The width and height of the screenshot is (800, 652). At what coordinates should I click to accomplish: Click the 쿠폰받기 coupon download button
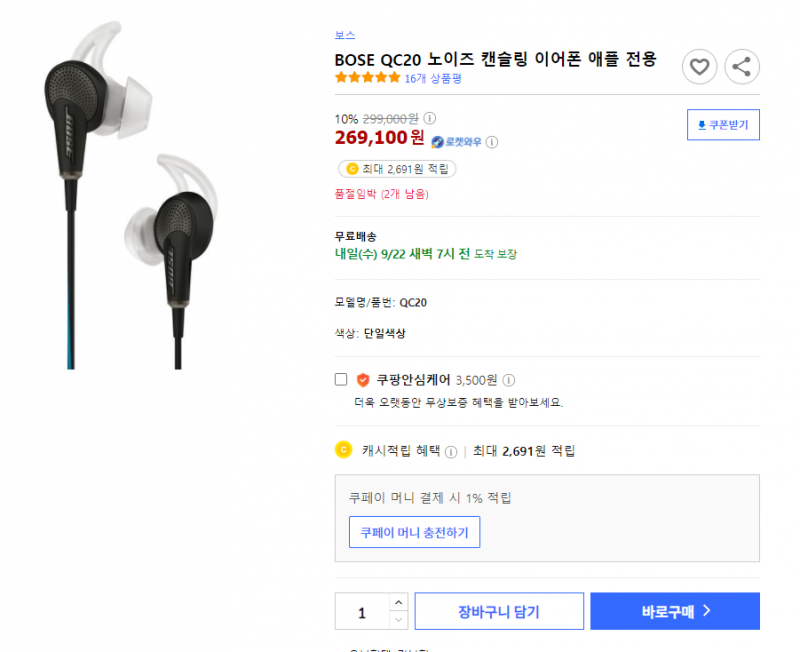tap(723, 124)
